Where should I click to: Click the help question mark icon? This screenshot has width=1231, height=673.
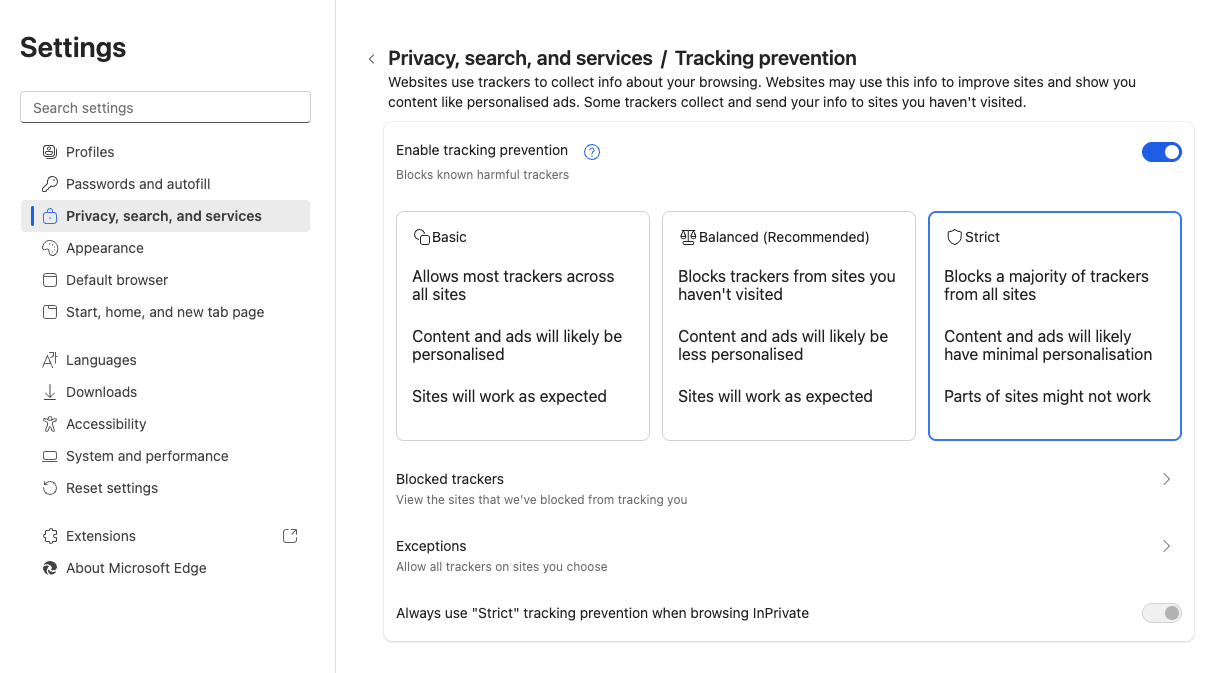pos(592,152)
